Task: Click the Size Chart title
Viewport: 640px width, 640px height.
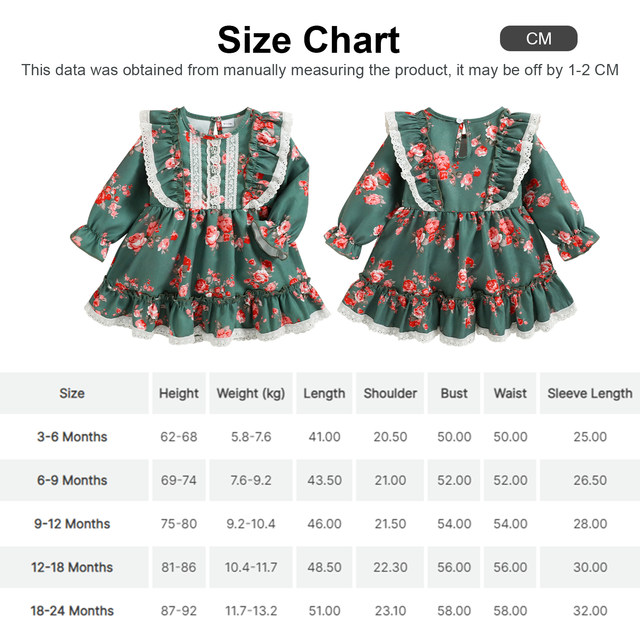Action: point(309,40)
